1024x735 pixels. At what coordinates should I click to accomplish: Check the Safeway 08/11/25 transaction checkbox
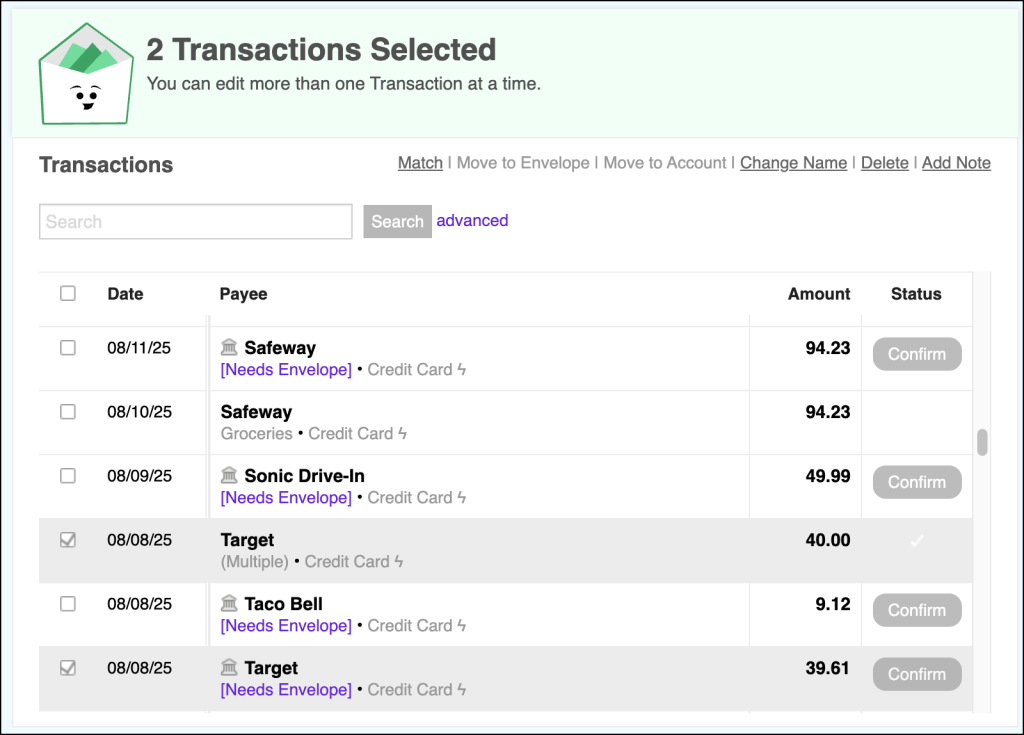68,348
